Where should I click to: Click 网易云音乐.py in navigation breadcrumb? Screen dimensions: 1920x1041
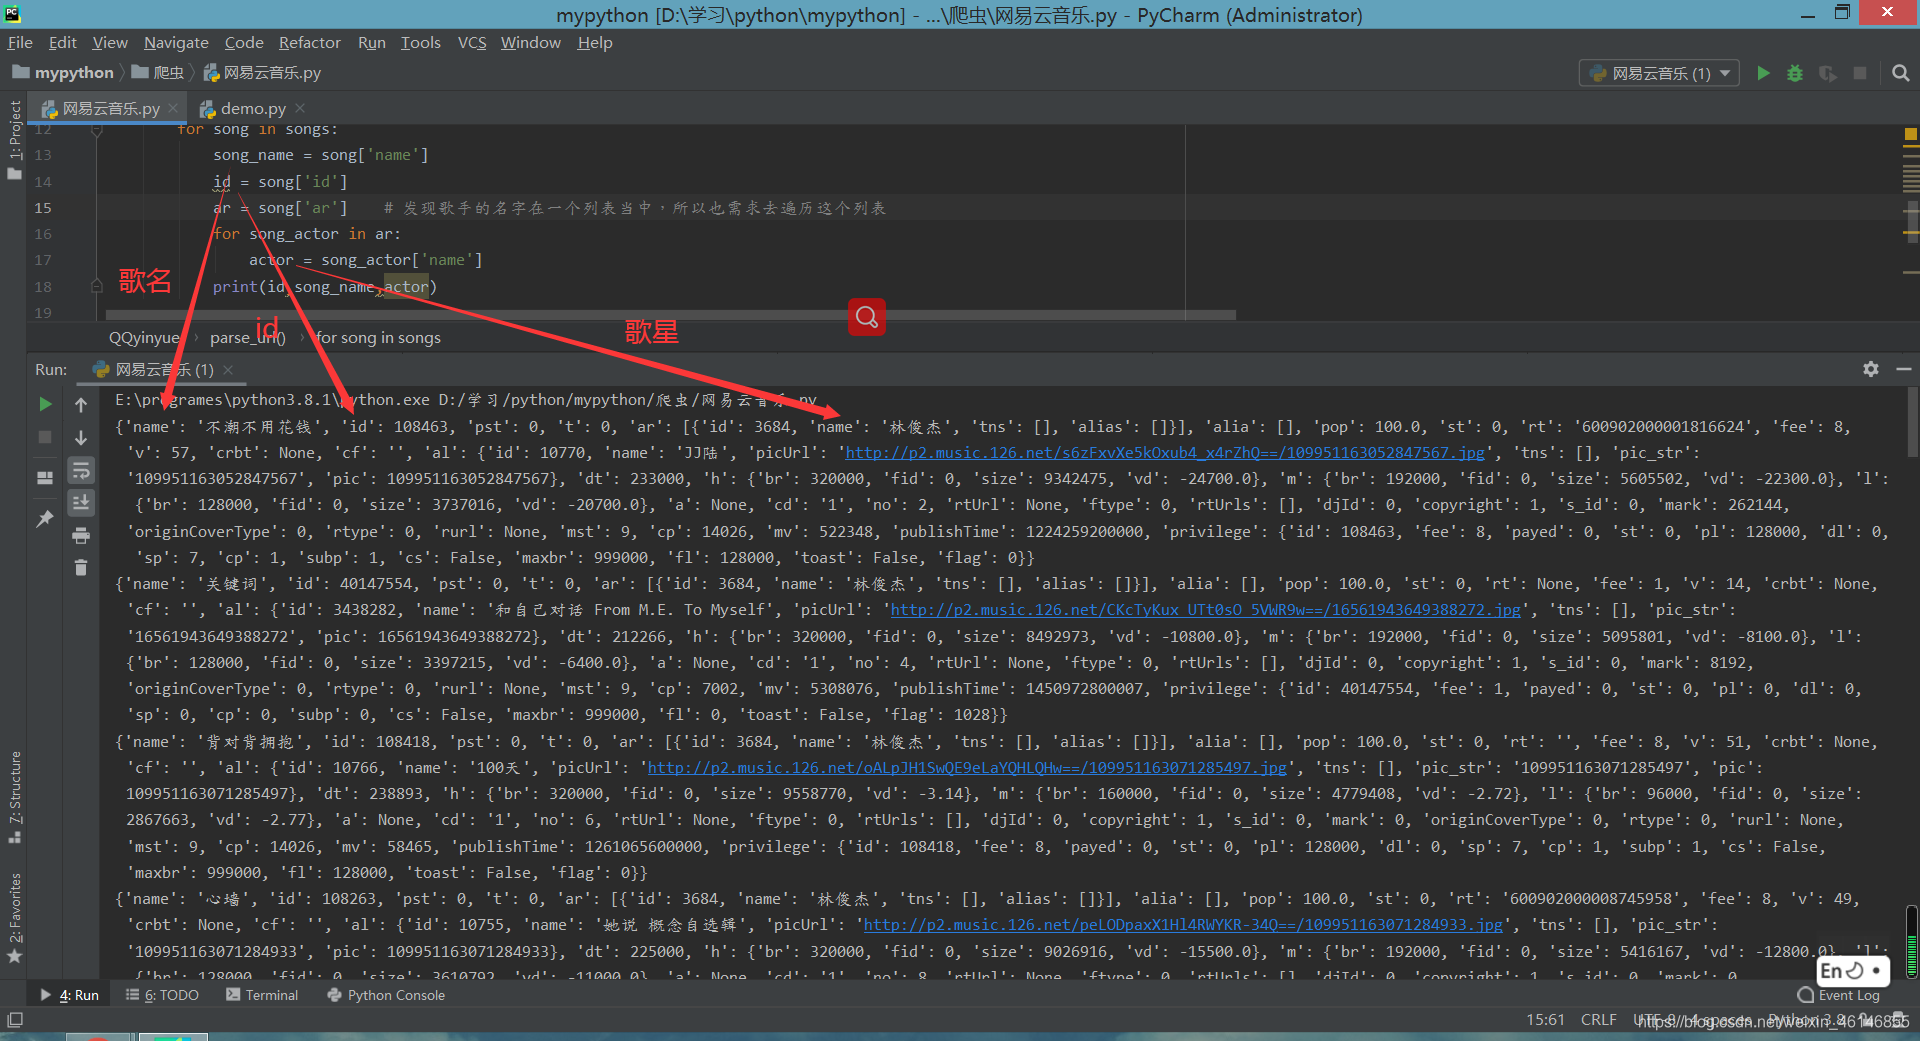[262, 73]
